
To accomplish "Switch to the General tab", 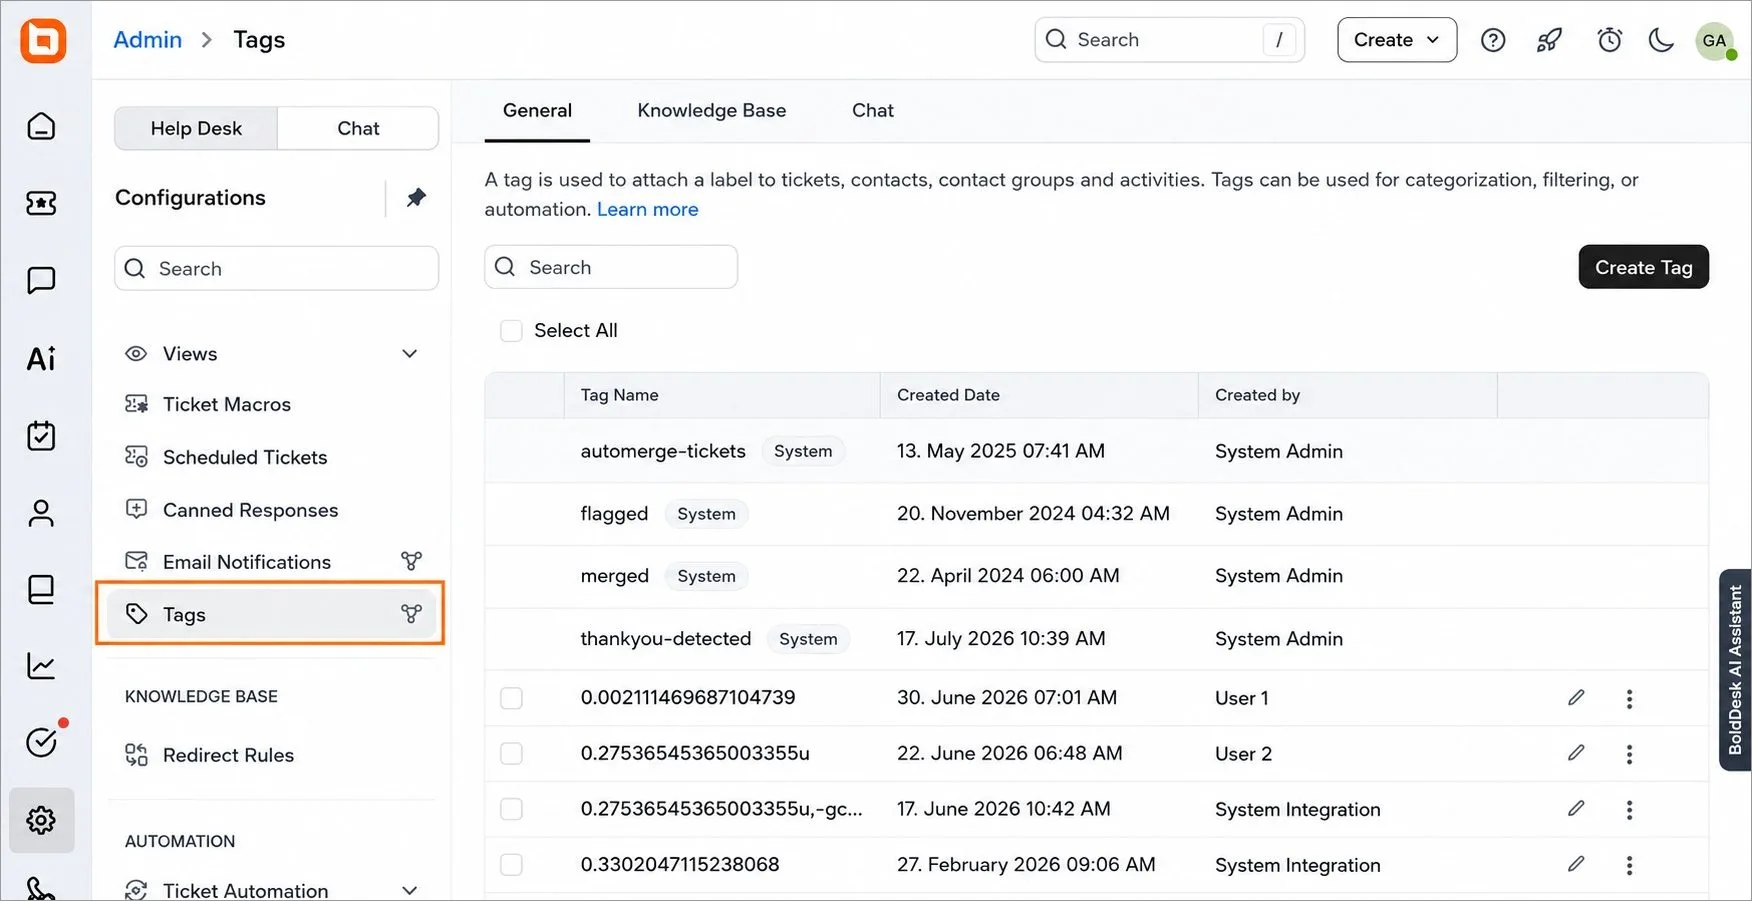I will 537,111.
